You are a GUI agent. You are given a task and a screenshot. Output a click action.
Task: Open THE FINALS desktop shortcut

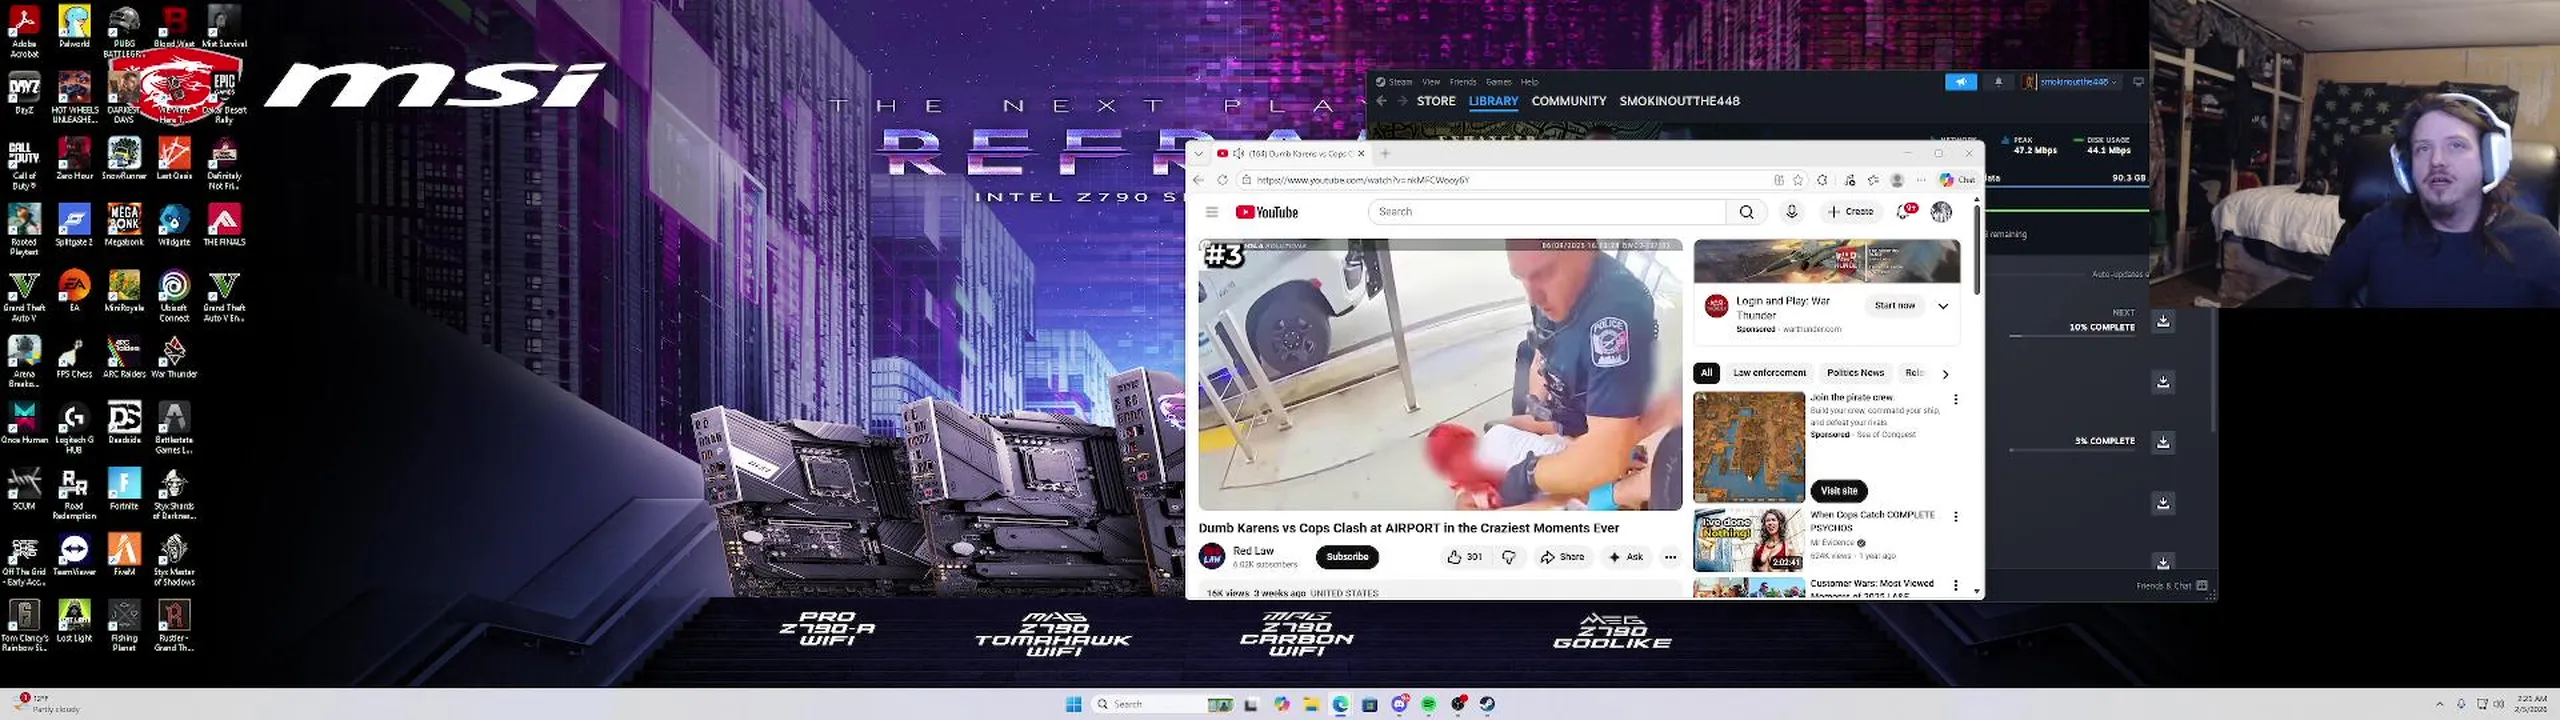point(224,225)
